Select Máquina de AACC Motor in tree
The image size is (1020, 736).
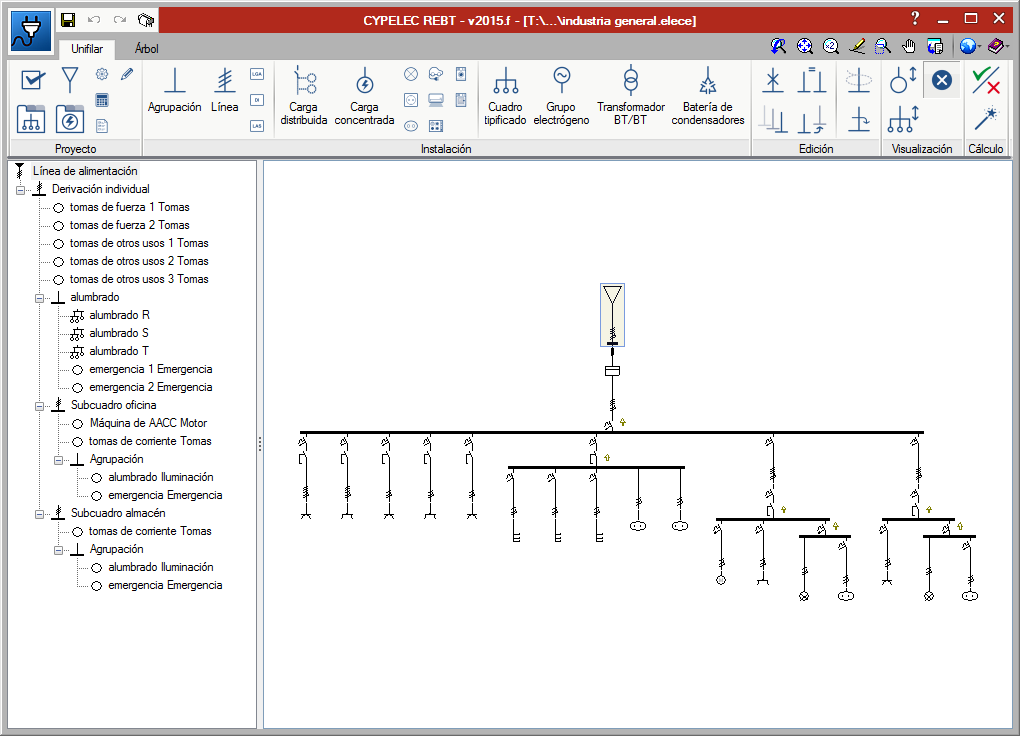147,423
